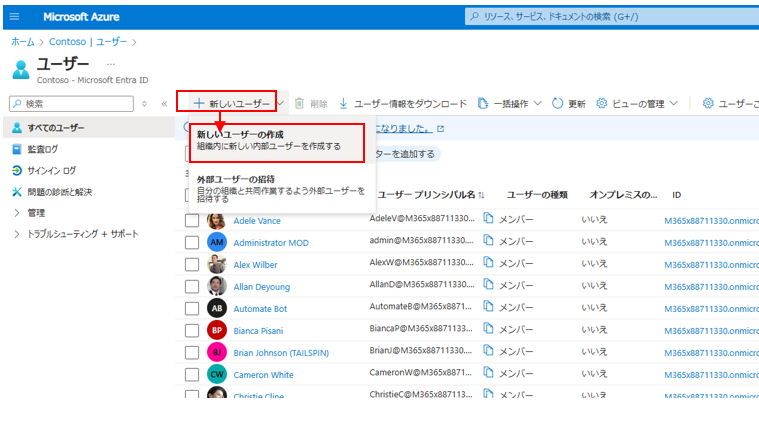Select Adele Vance's row checkbox

tap(192, 221)
